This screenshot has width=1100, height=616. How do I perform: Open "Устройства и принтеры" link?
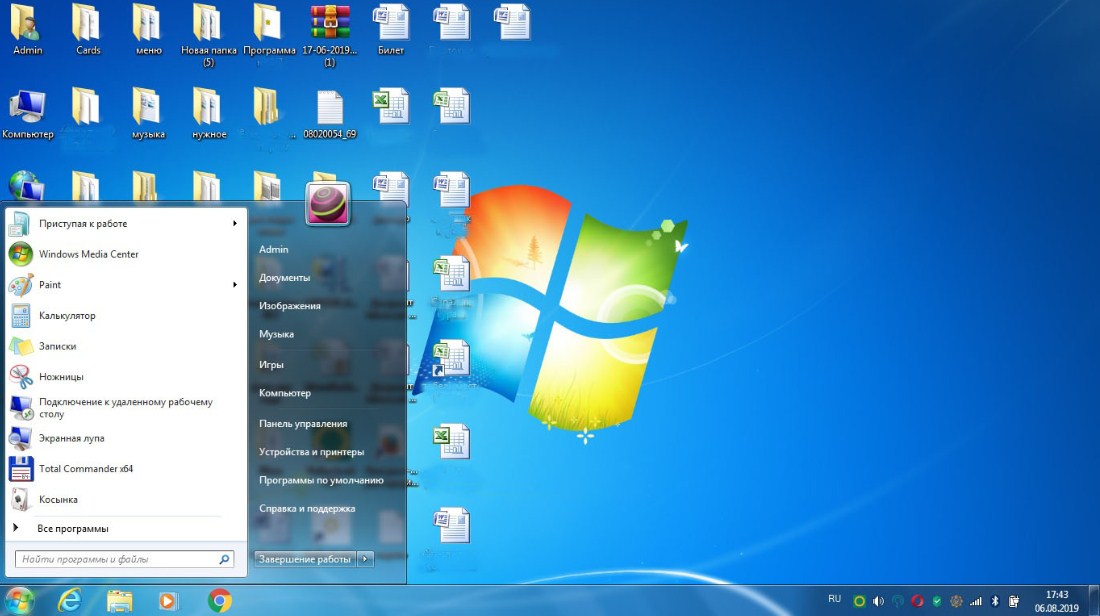pyautogui.click(x=311, y=452)
